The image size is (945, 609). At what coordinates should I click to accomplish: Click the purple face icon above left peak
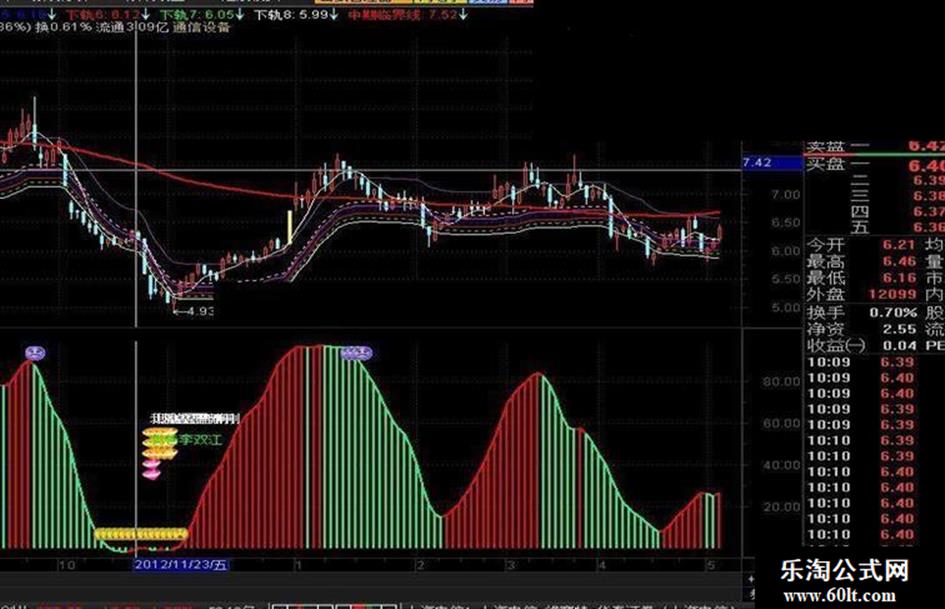[36, 353]
